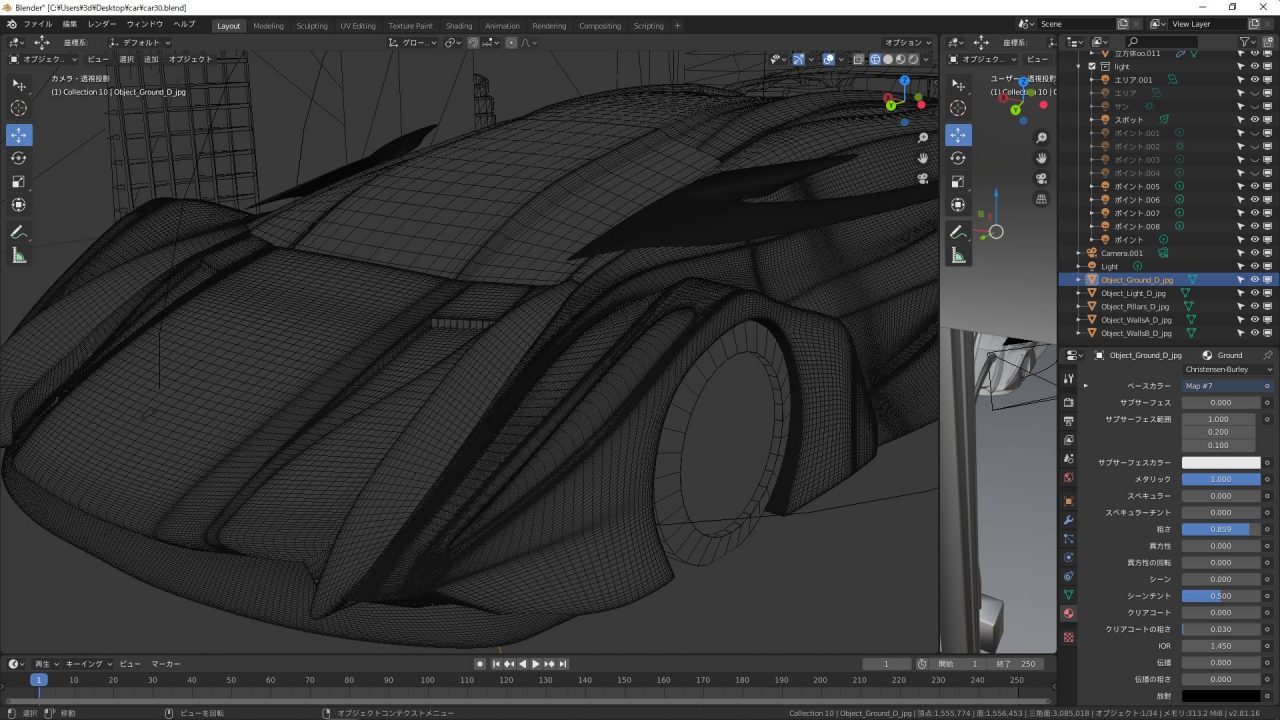Switch to wireframe viewport shading
Viewport: 1280px width, 720px height.
coord(875,59)
